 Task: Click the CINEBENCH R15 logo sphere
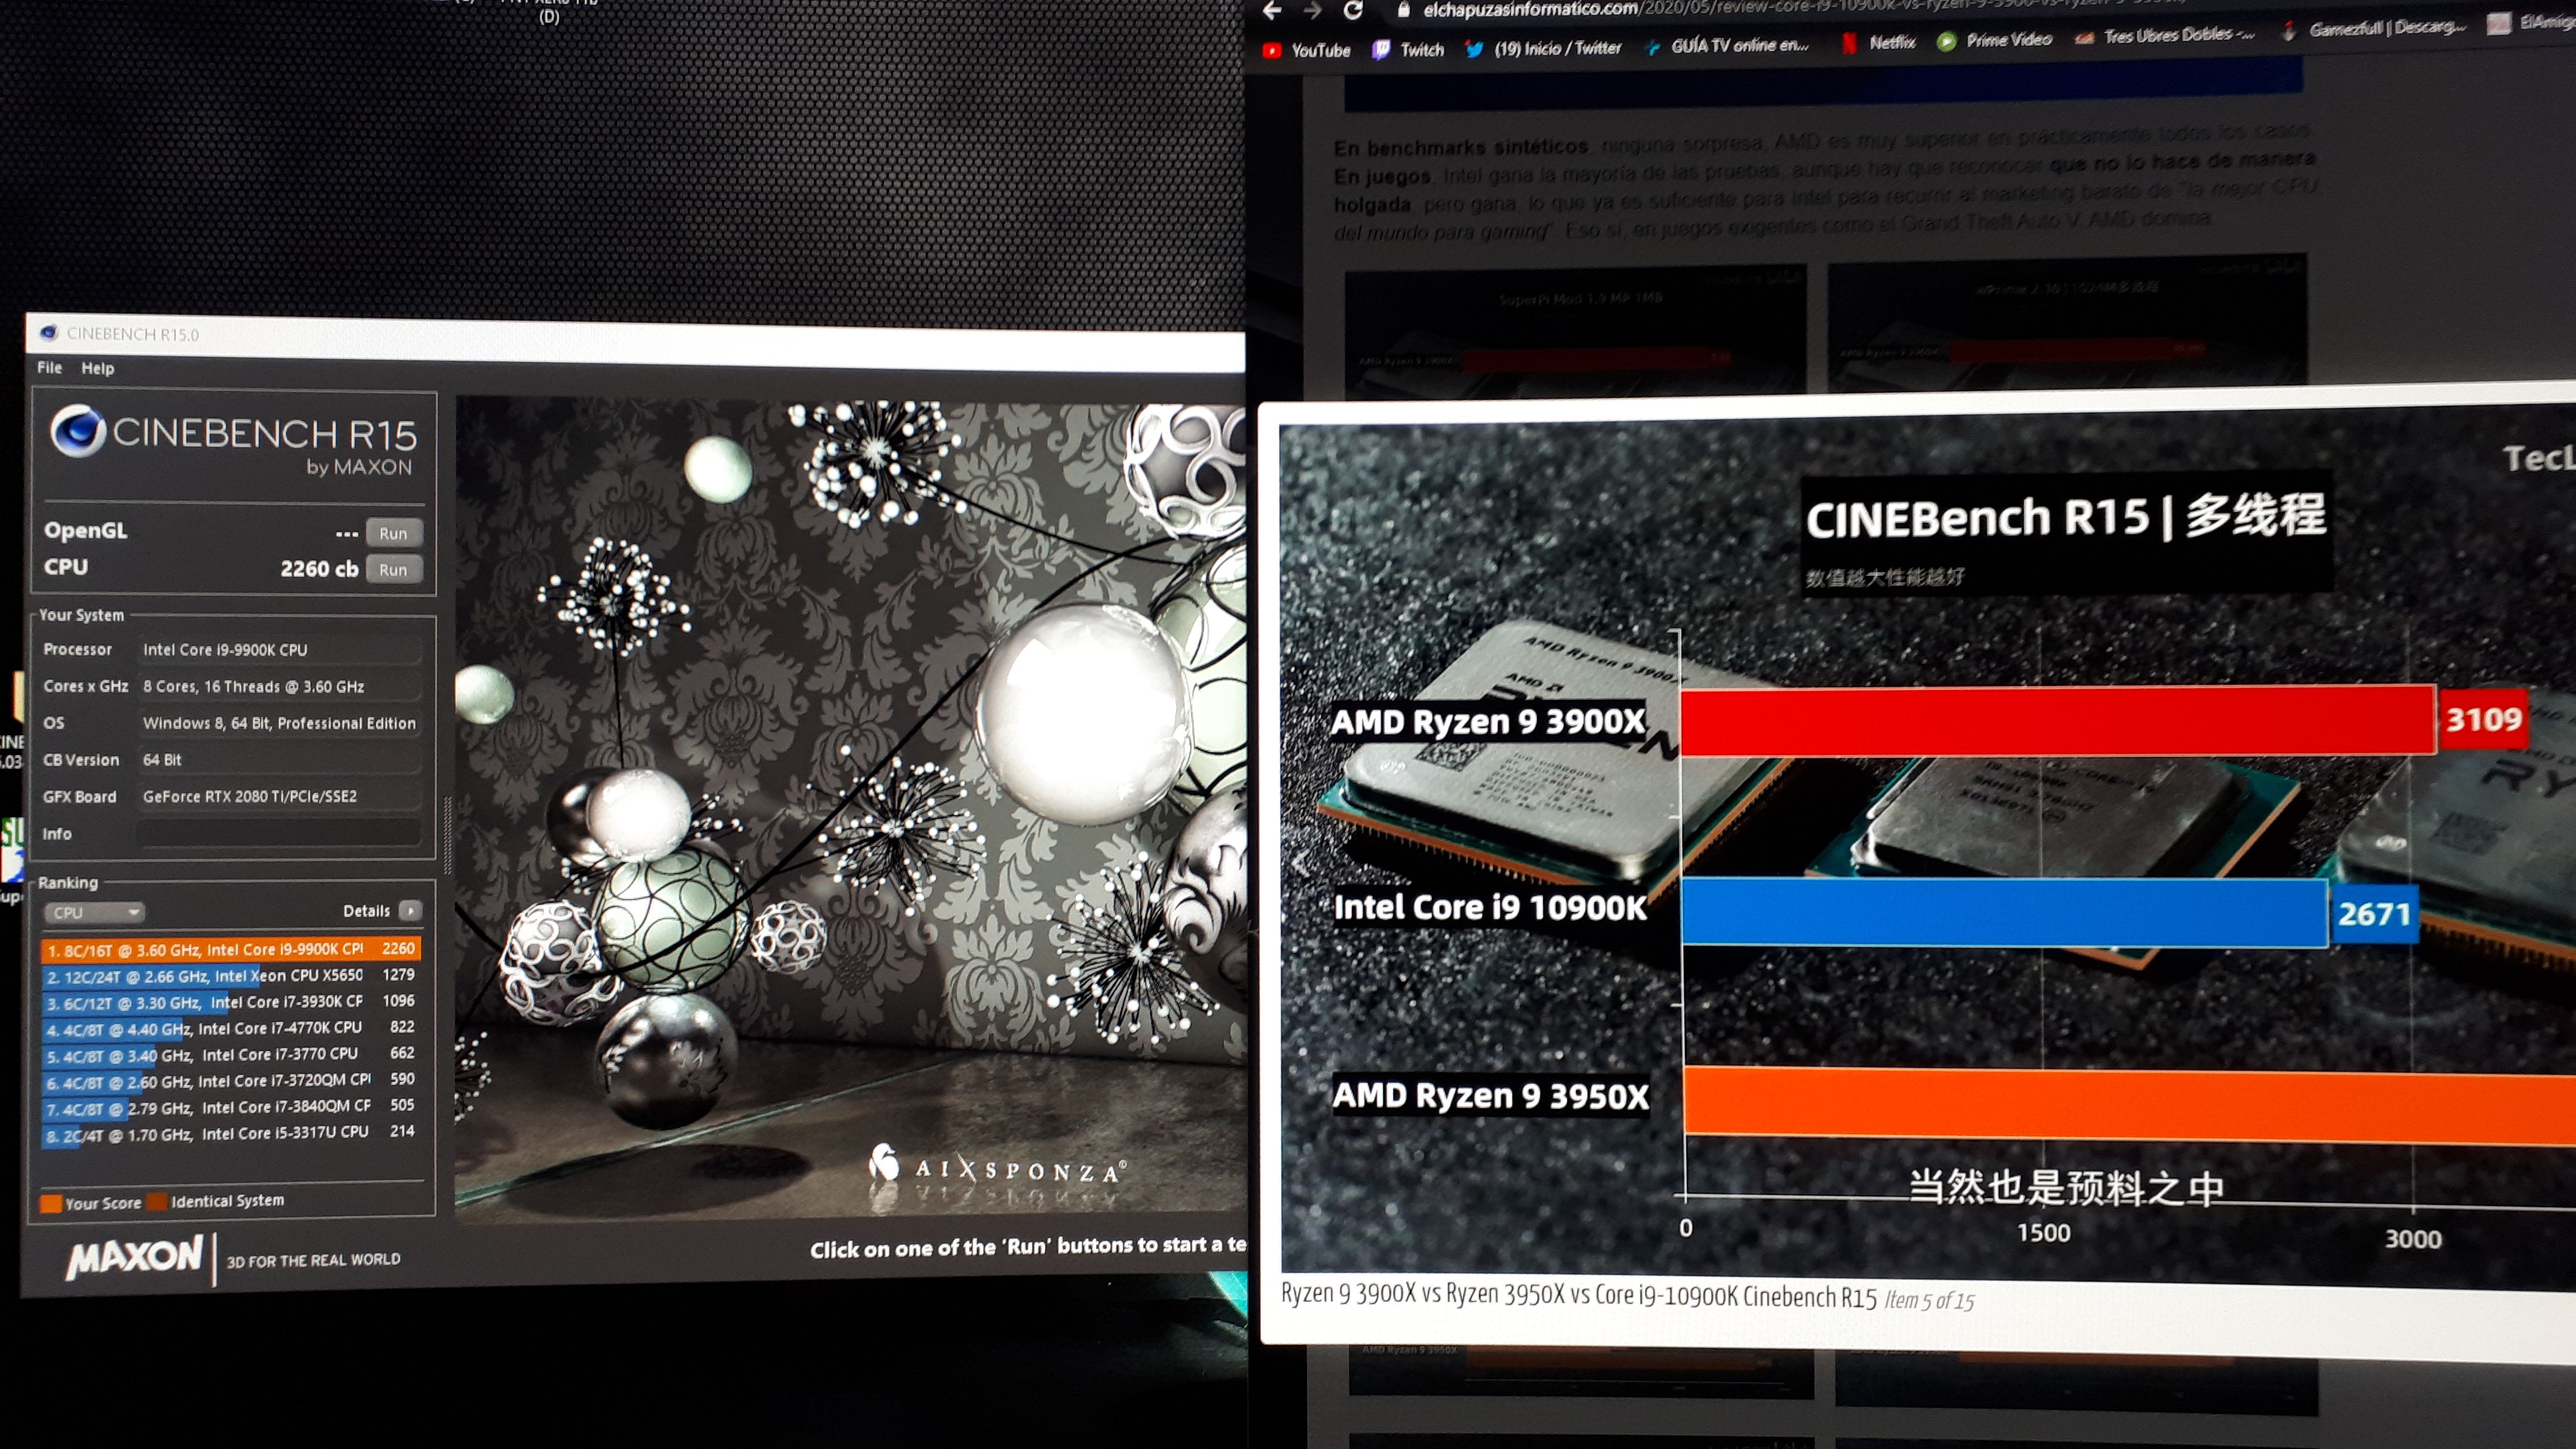pos(78,431)
